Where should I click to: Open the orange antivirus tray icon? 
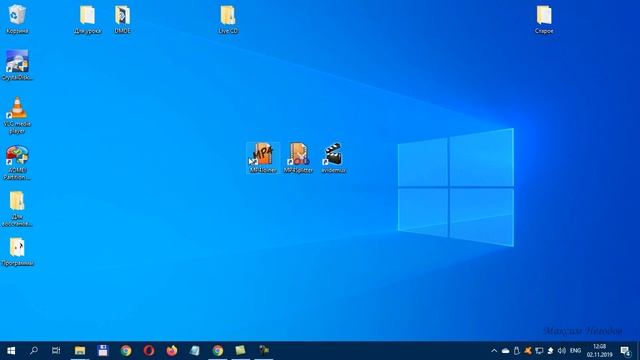(x=528, y=351)
